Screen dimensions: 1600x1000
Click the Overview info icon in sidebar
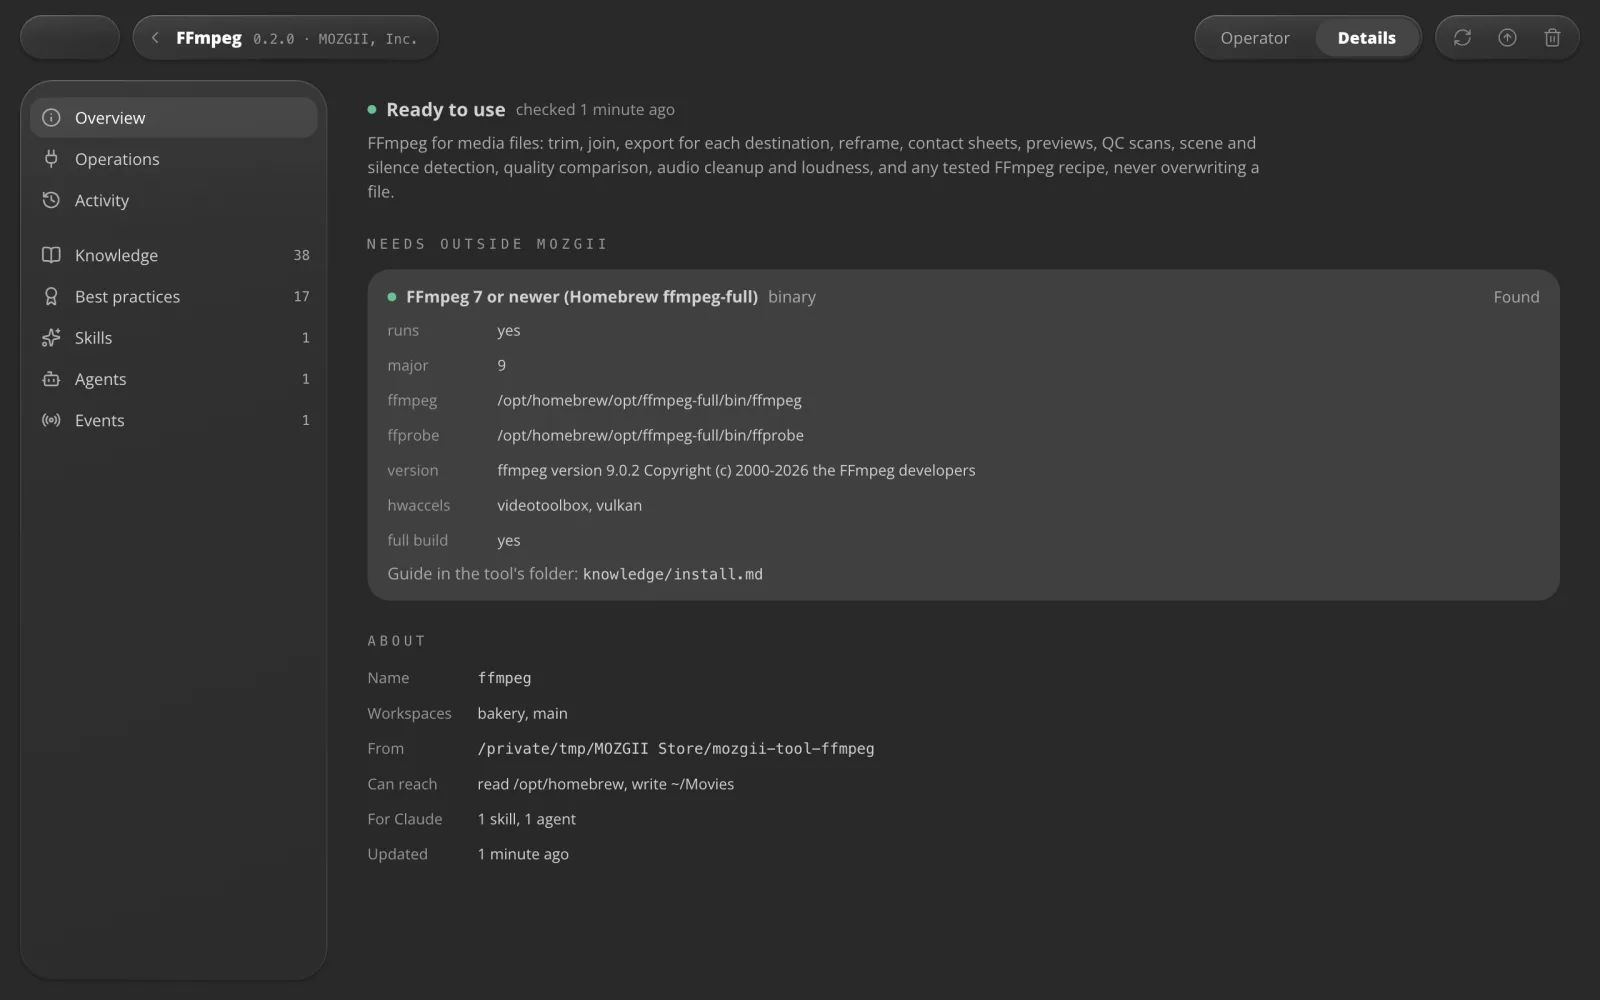(x=51, y=118)
